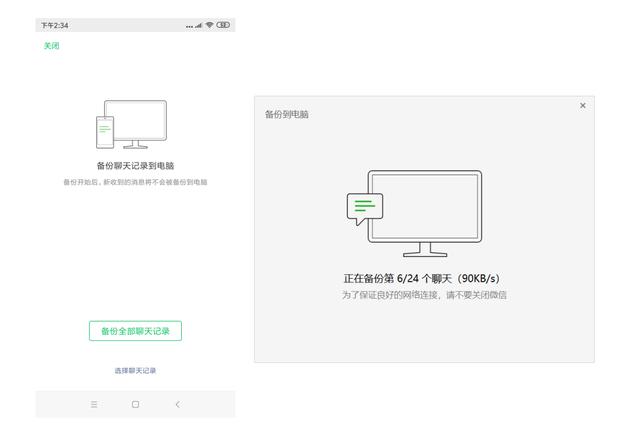
Task: Click the 正在备份第 6/24 个聊天 progress text
Action: 421,278
